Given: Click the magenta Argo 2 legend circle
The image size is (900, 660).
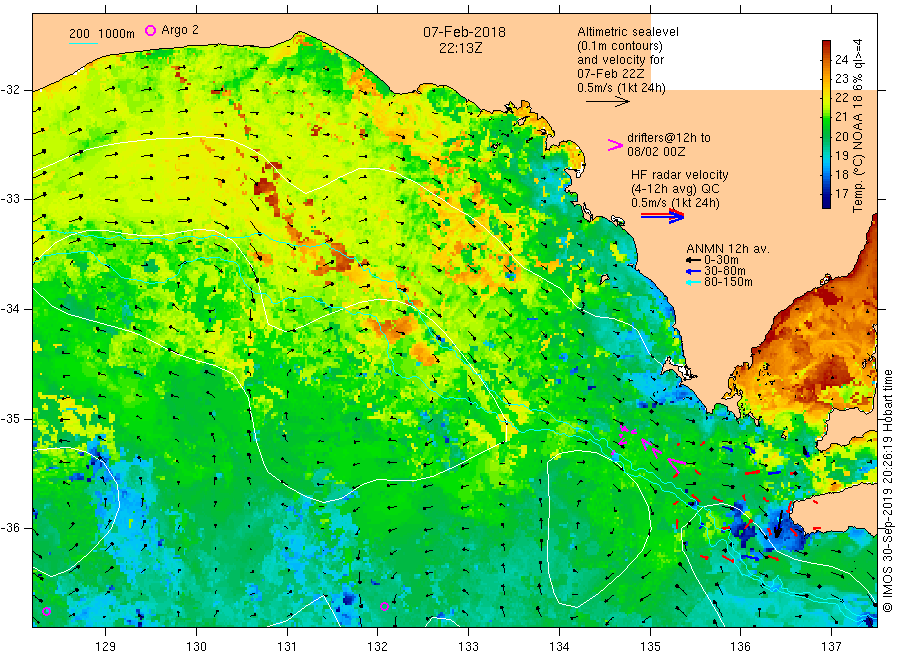Looking at the screenshot, I should coord(150,30).
